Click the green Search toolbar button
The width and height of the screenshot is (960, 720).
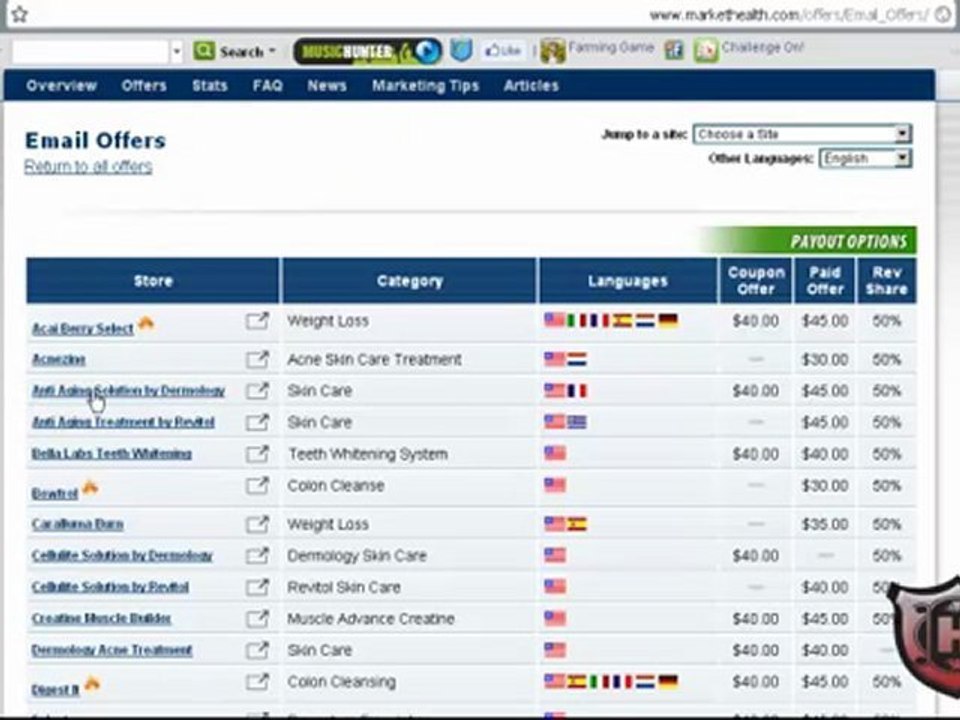(x=236, y=51)
